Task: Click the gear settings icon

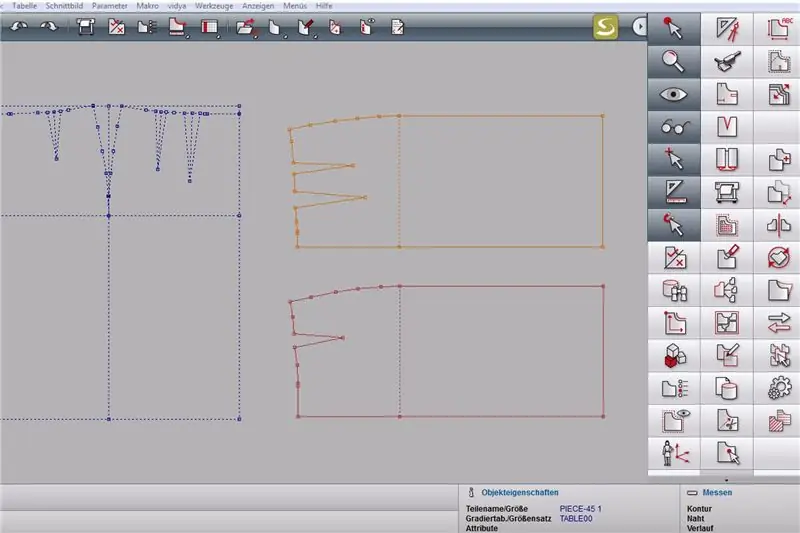Action: click(x=779, y=388)
